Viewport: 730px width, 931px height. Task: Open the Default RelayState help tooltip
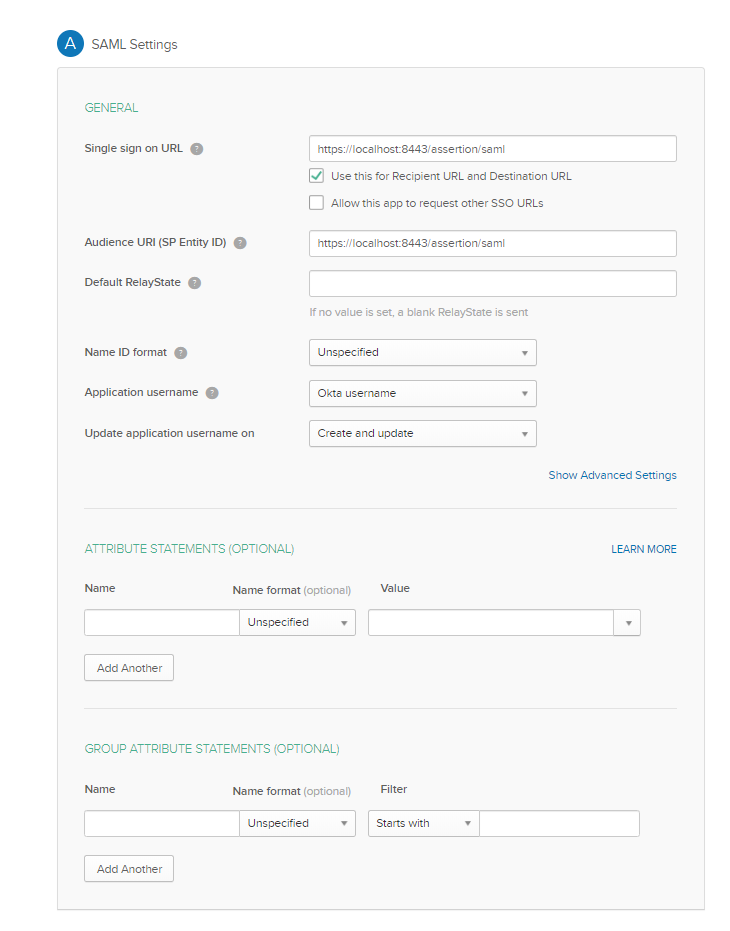click(195, 283)
